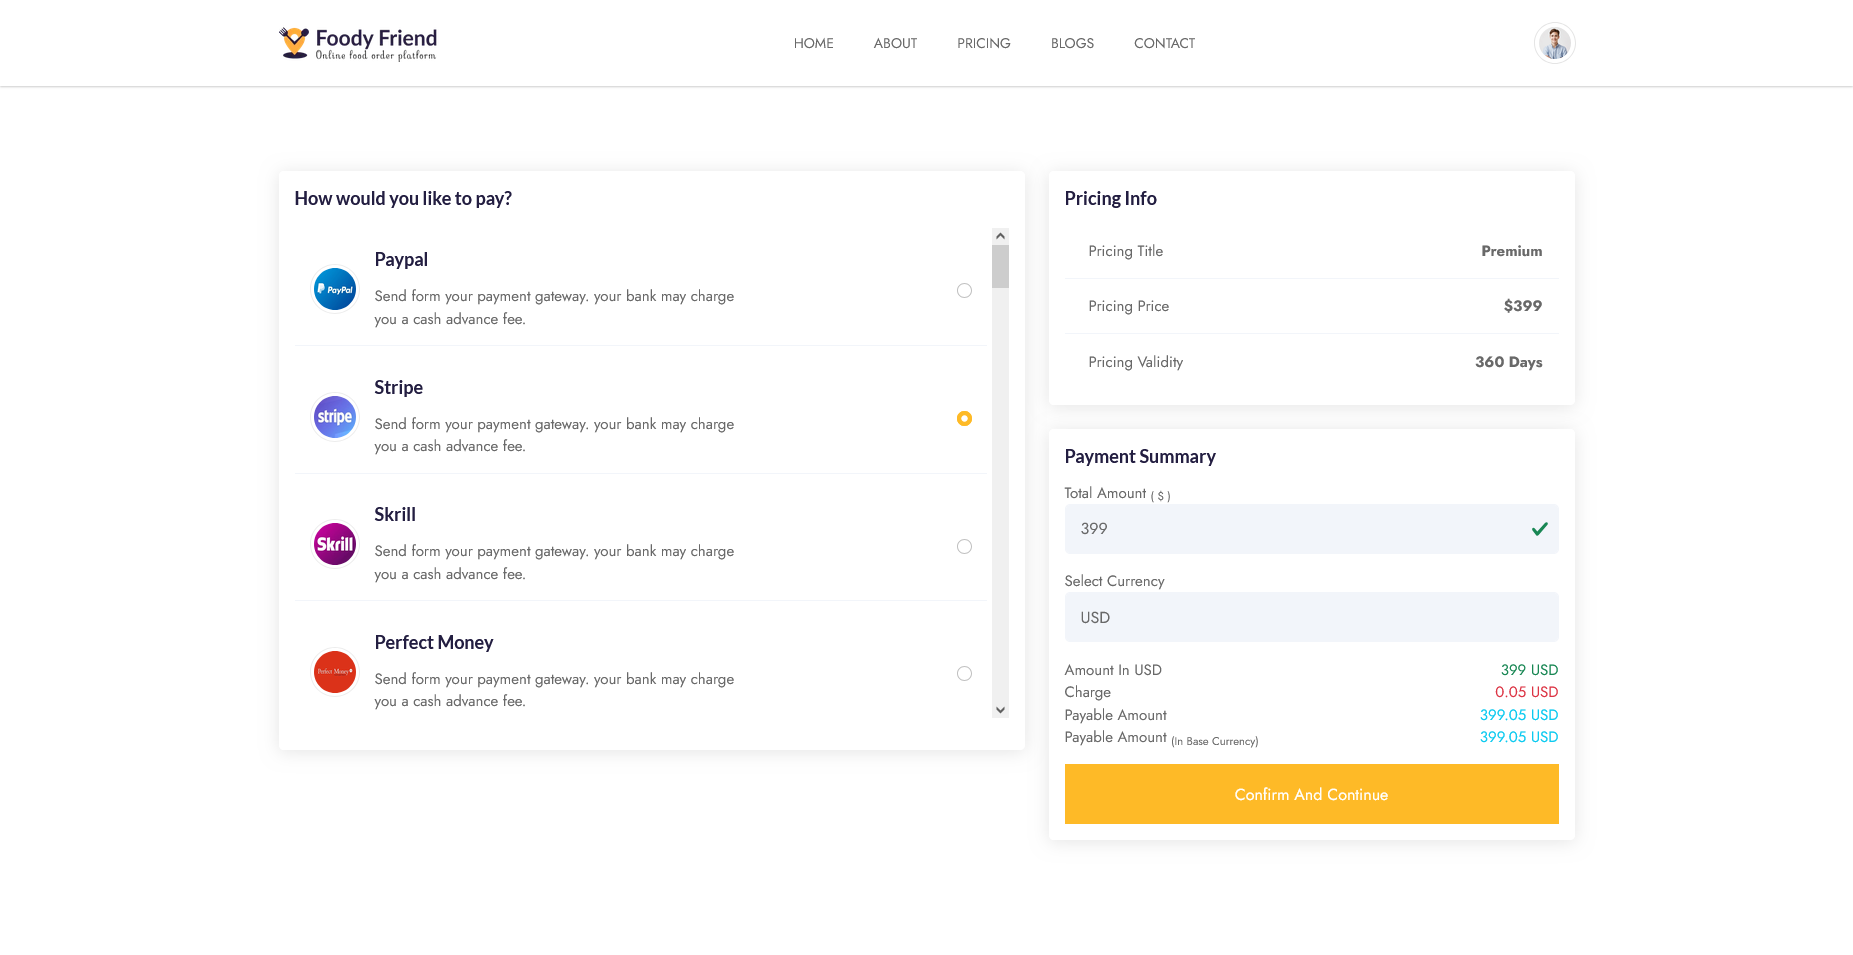Navigate to PRICING
The image size is (1853, 955).
click(984, 43)
